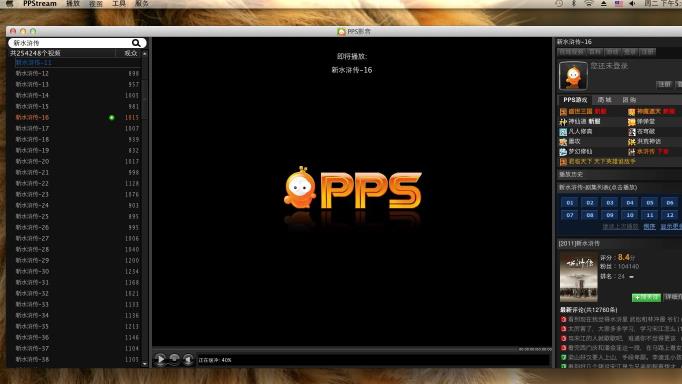Viewport: 682px width, 384px height.
Task: Expand the 播放历史 section header
Action: pyautogui.click(x=619, y=174)
